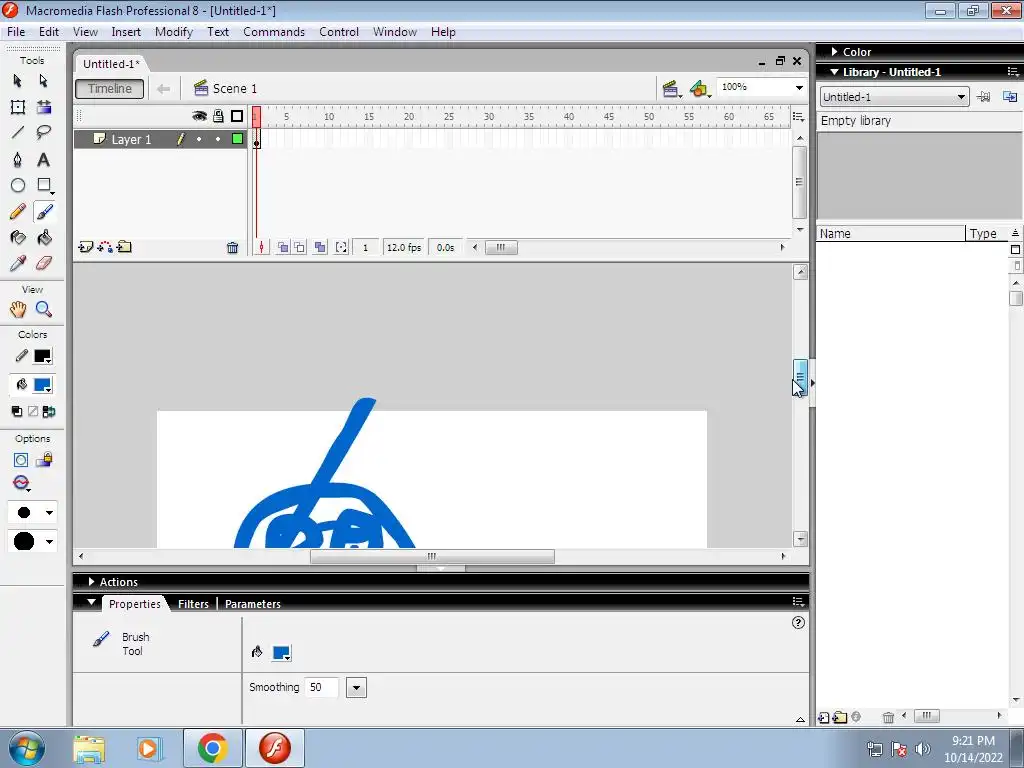
Task: Select the Selection arrow tool
Action: pos(18,81)
